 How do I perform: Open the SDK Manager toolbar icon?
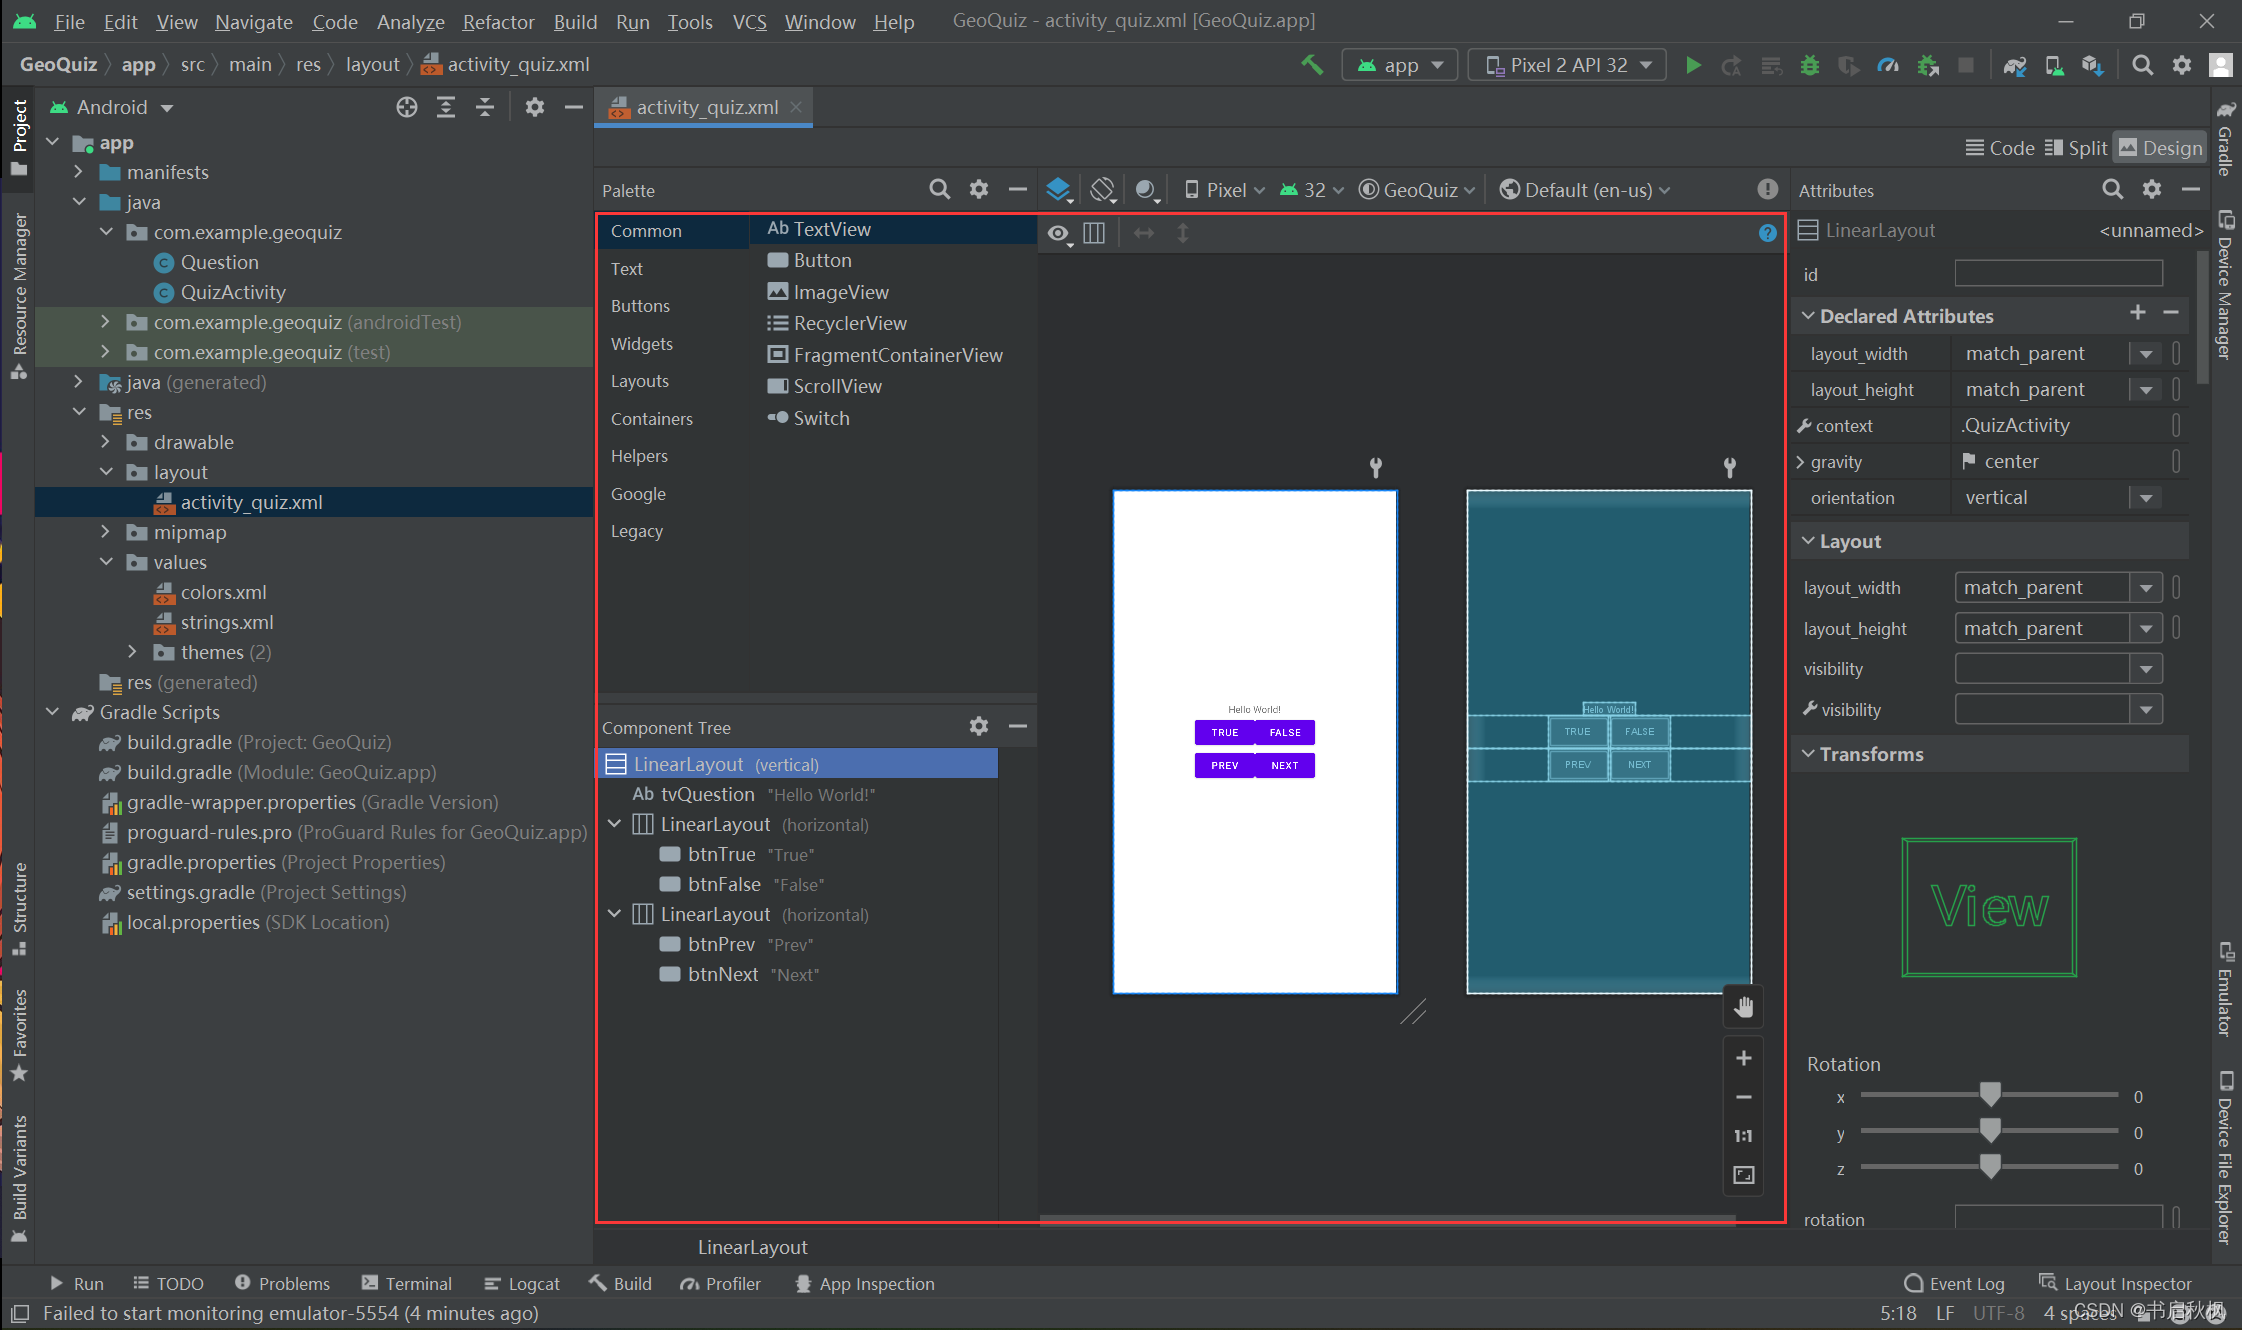[2093, 65]
